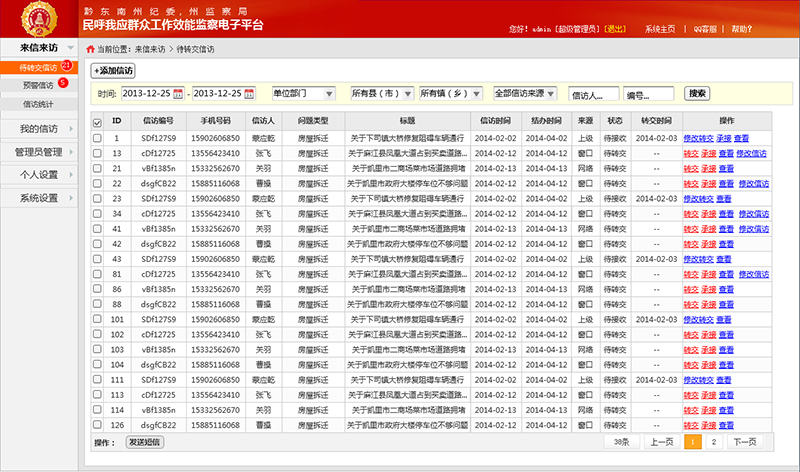Check the checkbox for row ID 22
The width and height of the screenshot is (800, 472).
97,184
